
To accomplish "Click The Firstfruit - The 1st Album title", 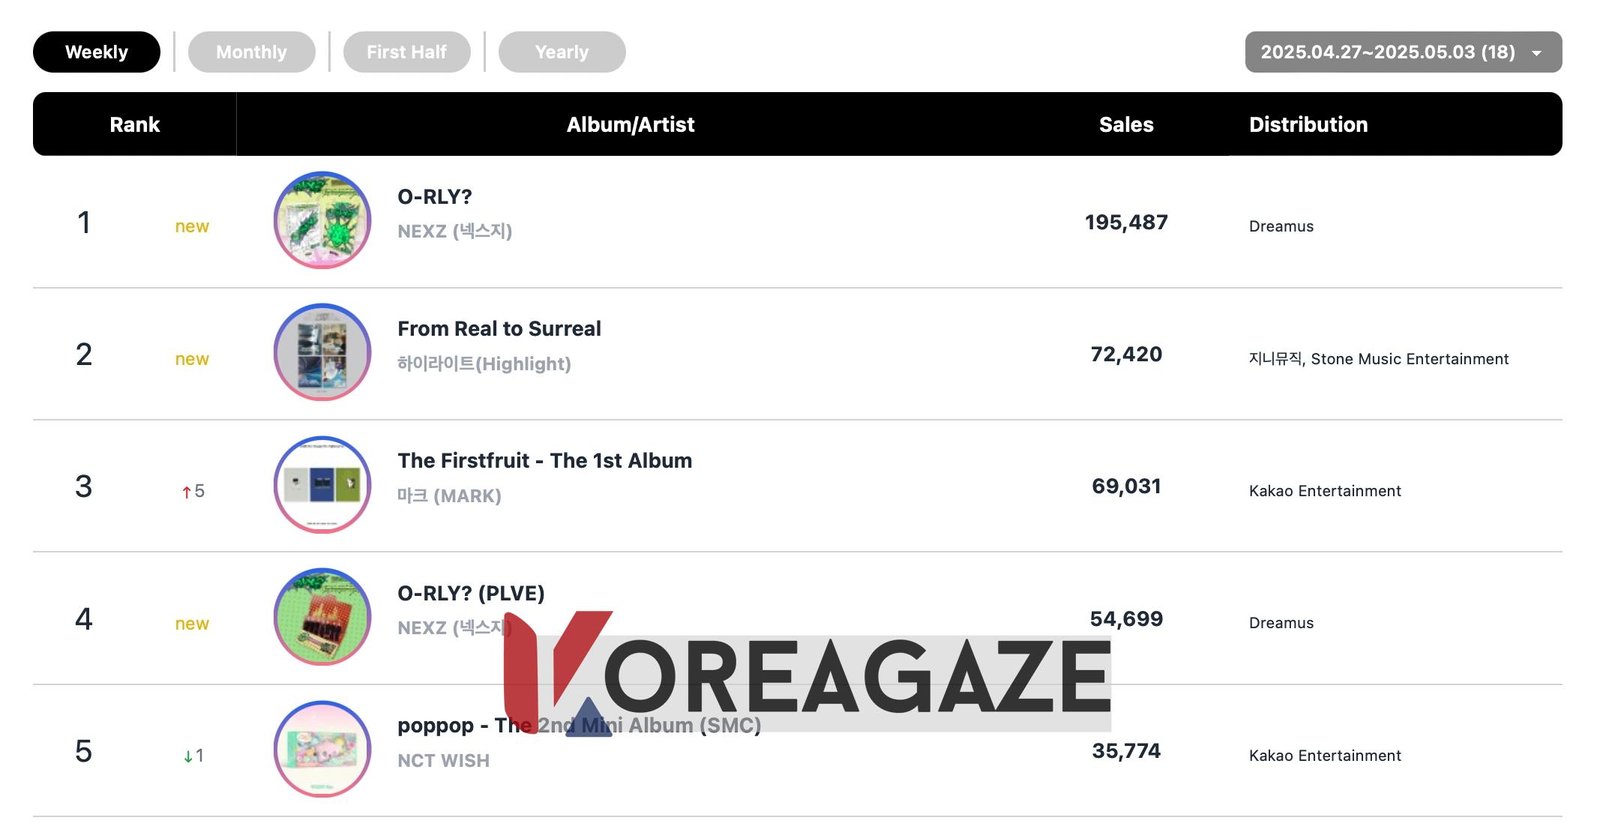I will tap(545, 461).
